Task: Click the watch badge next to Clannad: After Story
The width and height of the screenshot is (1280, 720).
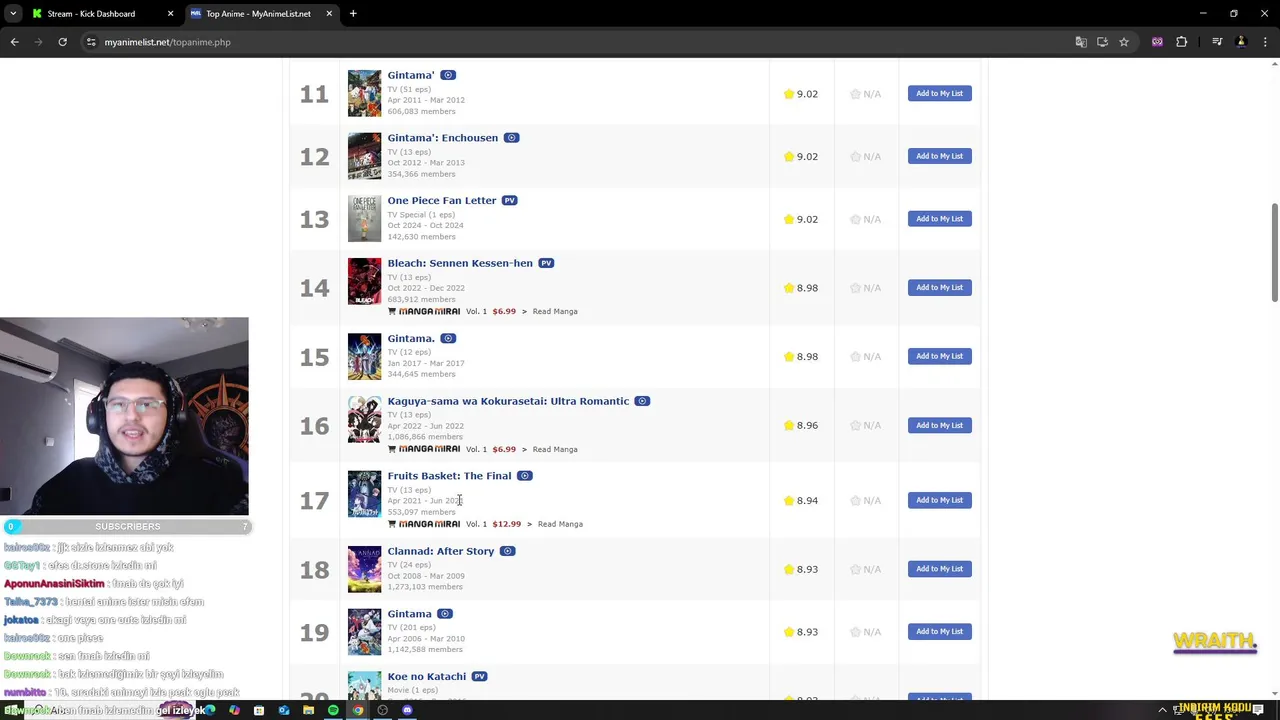Action: pos(507,551)
